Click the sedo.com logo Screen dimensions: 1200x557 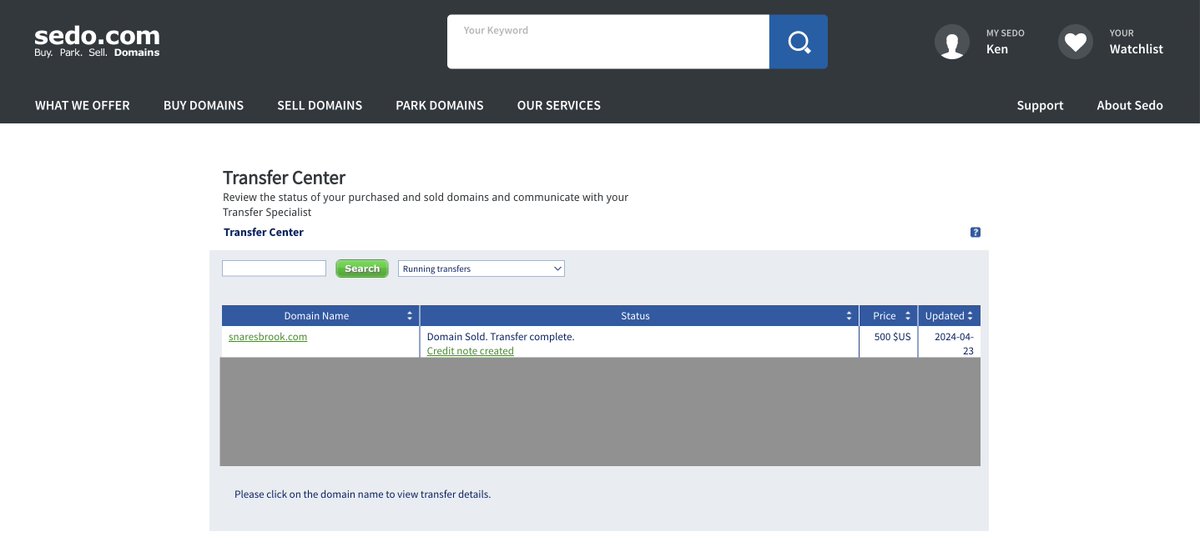click(x=97, y=42)
